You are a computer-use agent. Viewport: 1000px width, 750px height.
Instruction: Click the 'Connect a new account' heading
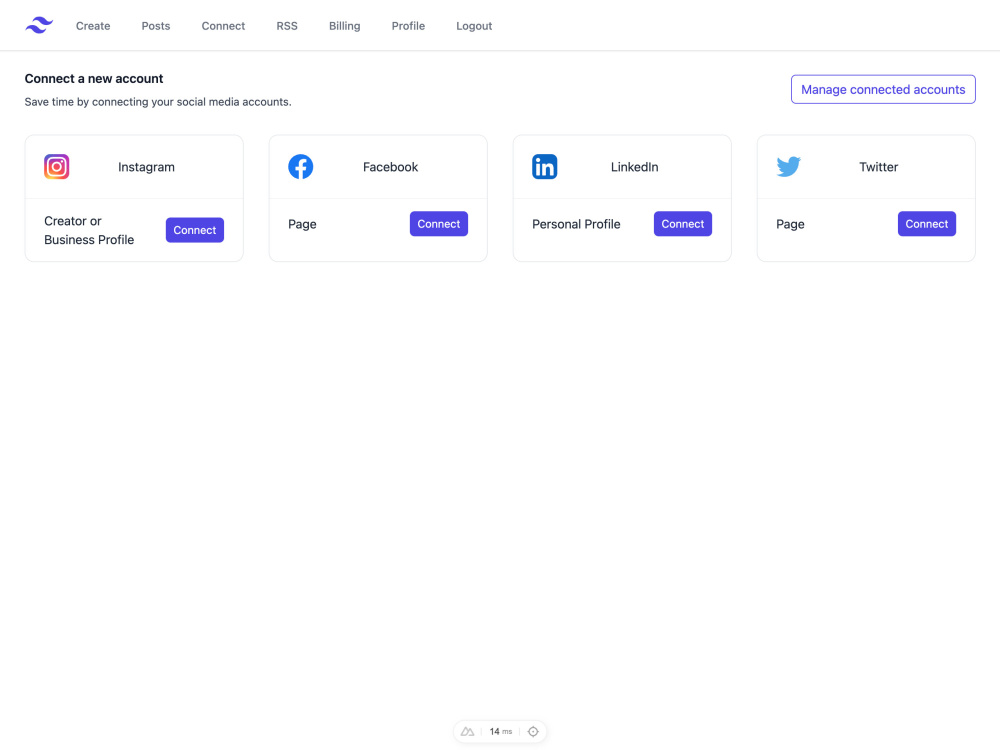coord(94,78)
